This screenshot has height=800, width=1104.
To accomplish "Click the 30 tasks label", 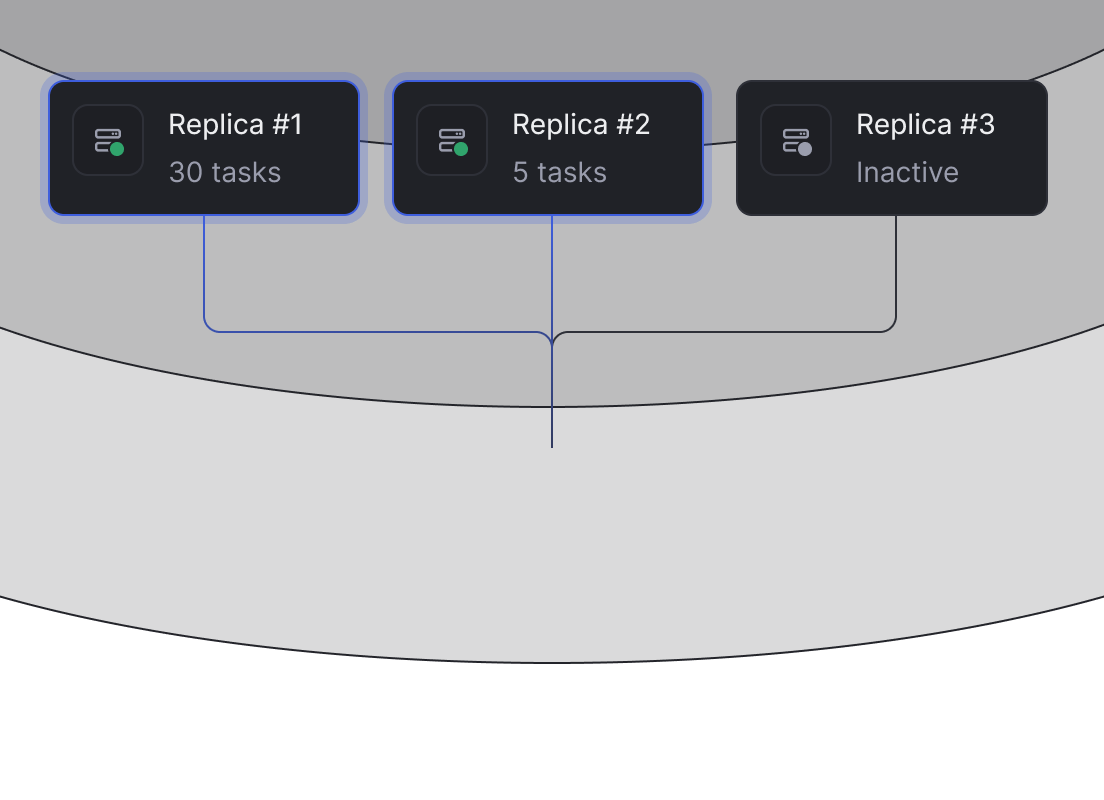I will coord(224,172).
